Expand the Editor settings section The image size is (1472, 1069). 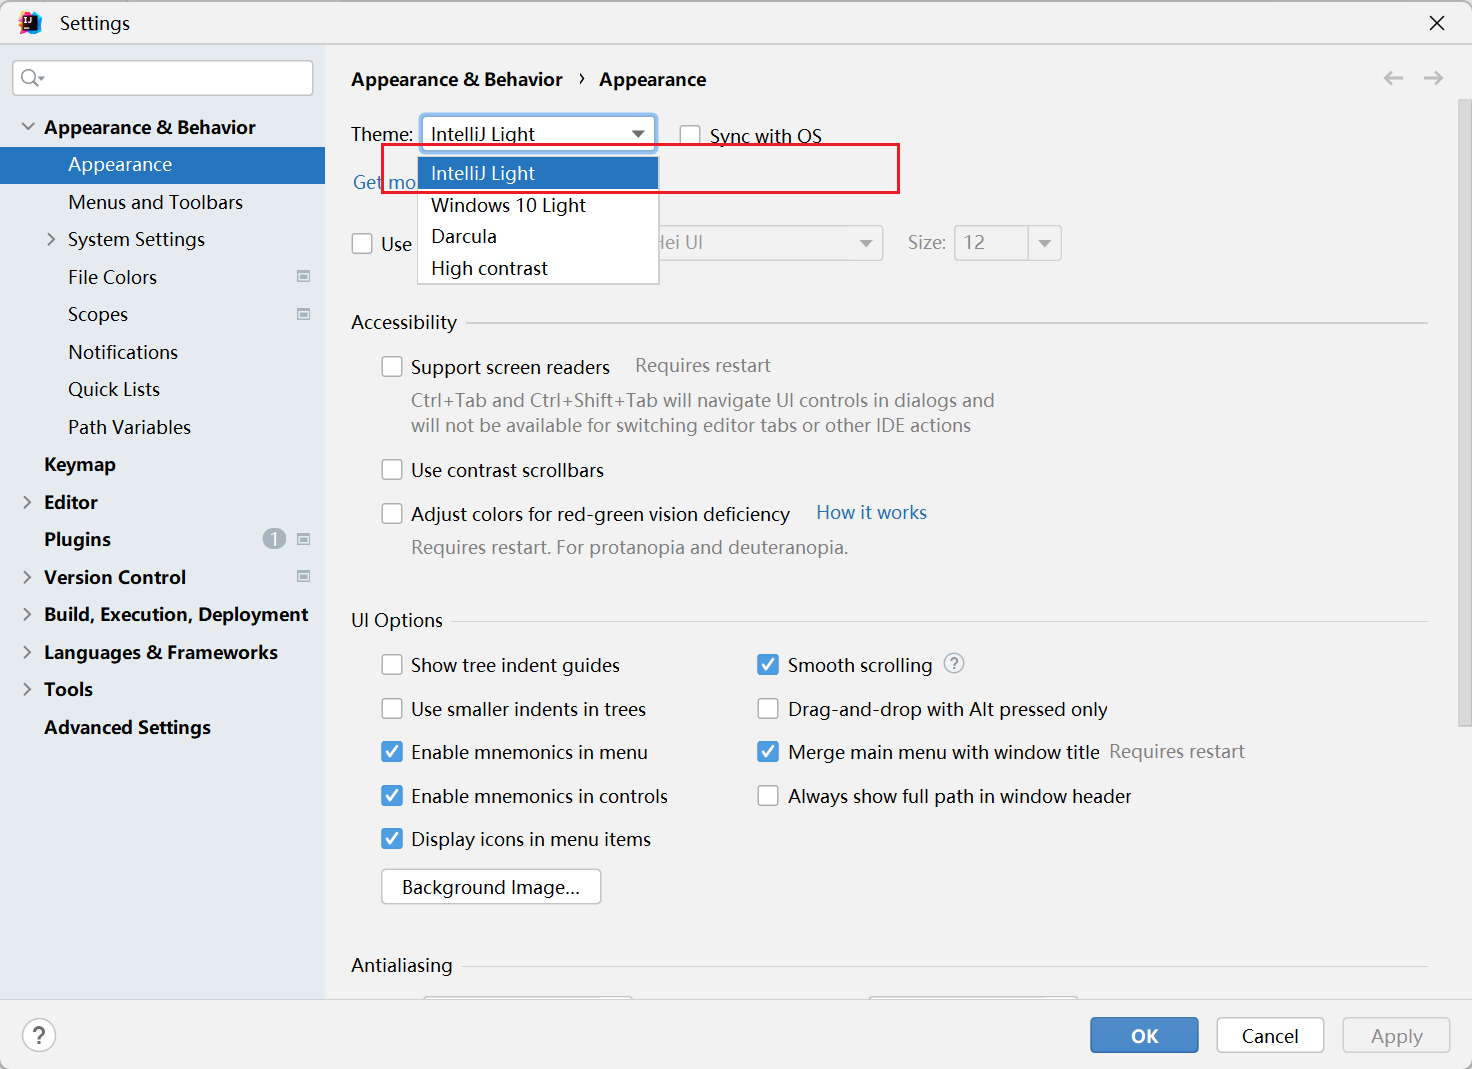click(27, 502)
